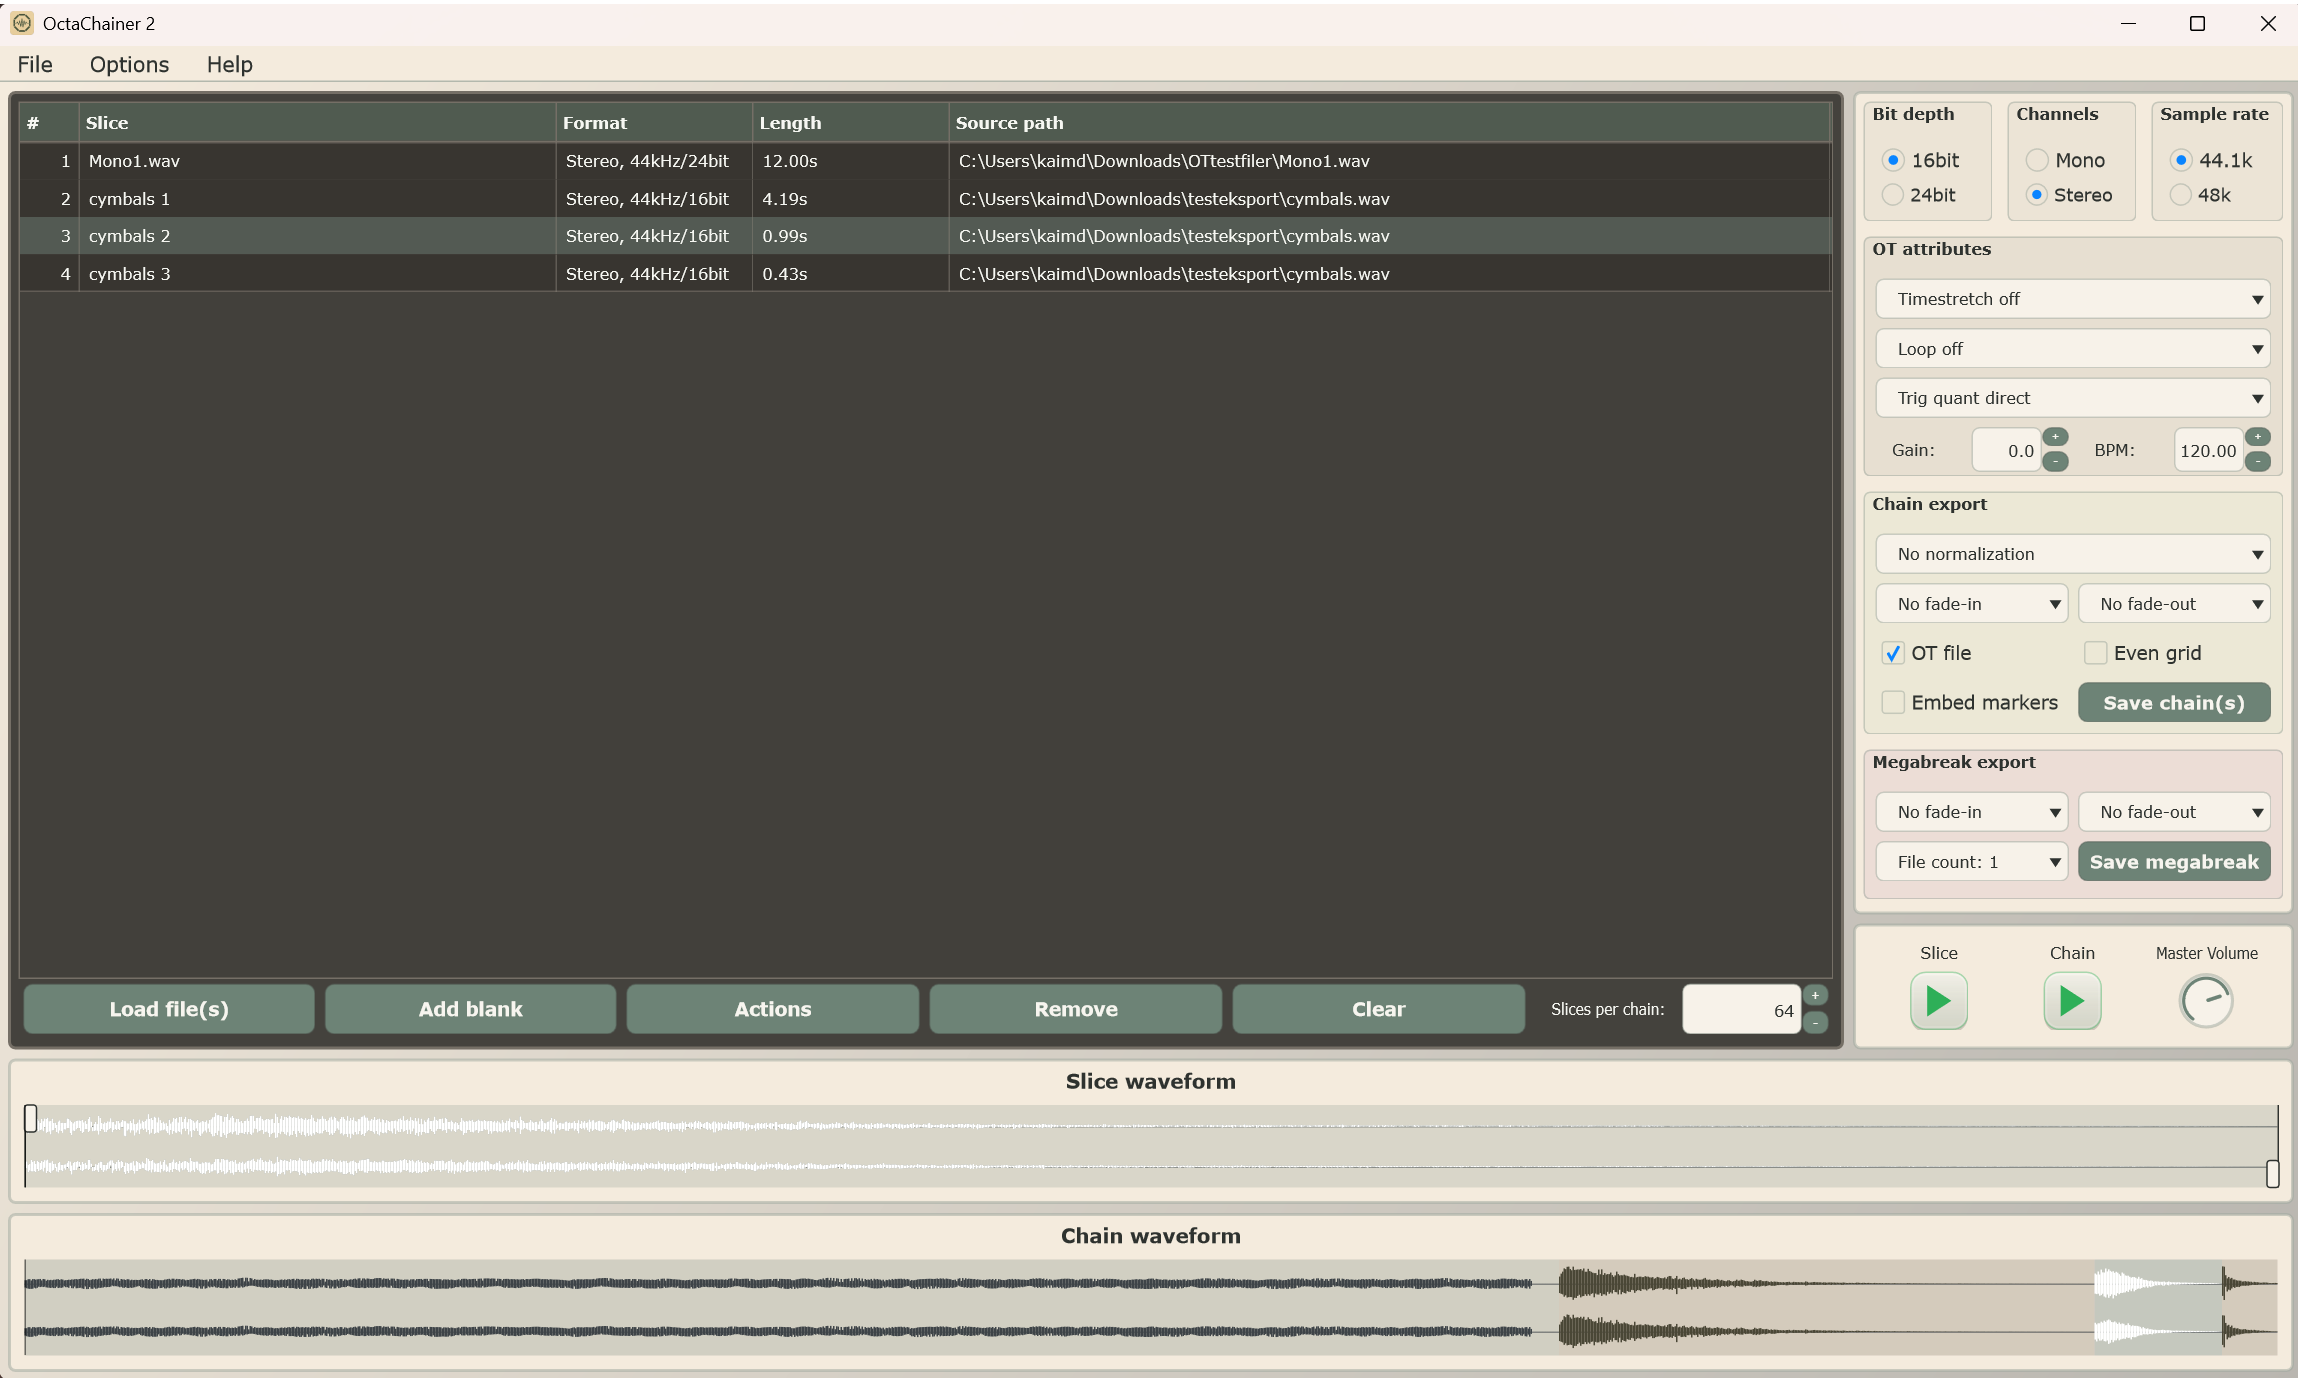Click the # column header
This screenshot has width=2298, height=1378.
(x=48, y=123)
